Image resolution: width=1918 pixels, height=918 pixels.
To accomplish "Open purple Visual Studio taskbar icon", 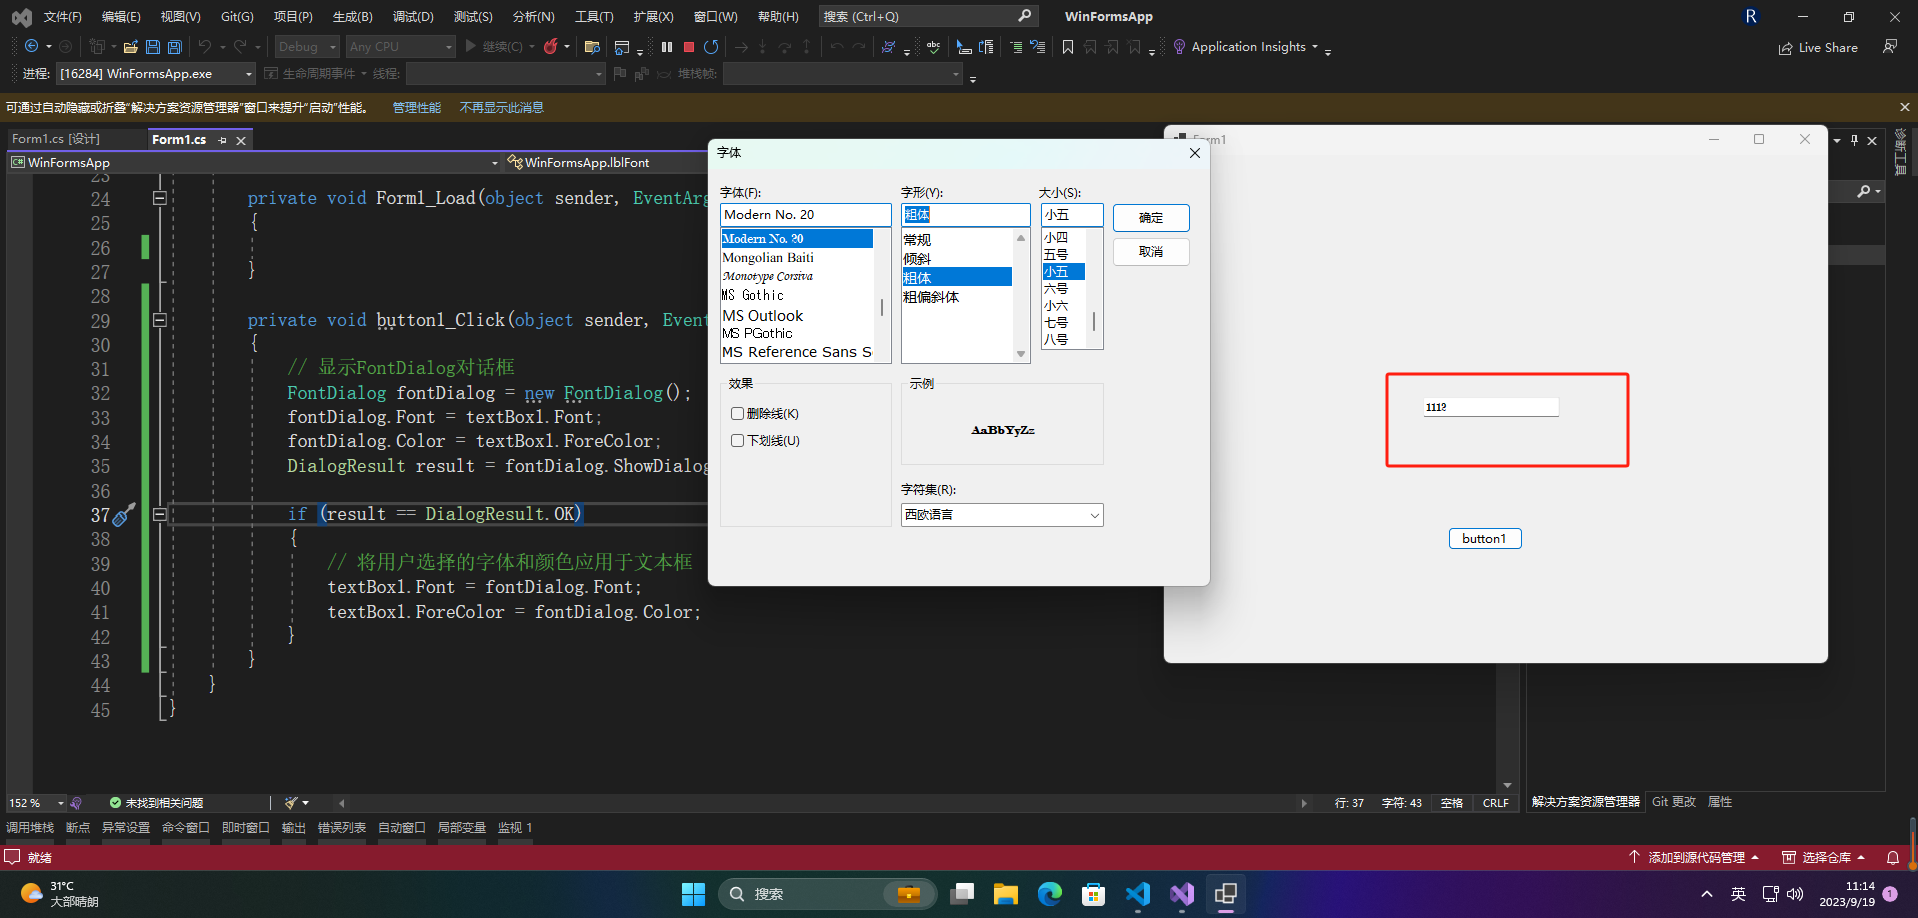I will tap(1181, 894).
